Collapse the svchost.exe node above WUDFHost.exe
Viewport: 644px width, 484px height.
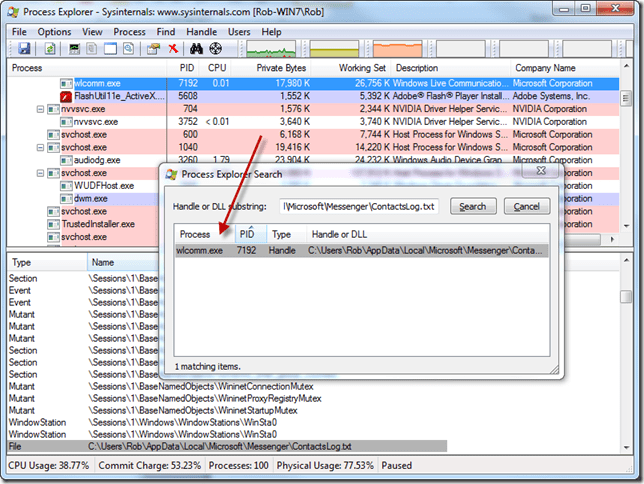click(41, 173)
